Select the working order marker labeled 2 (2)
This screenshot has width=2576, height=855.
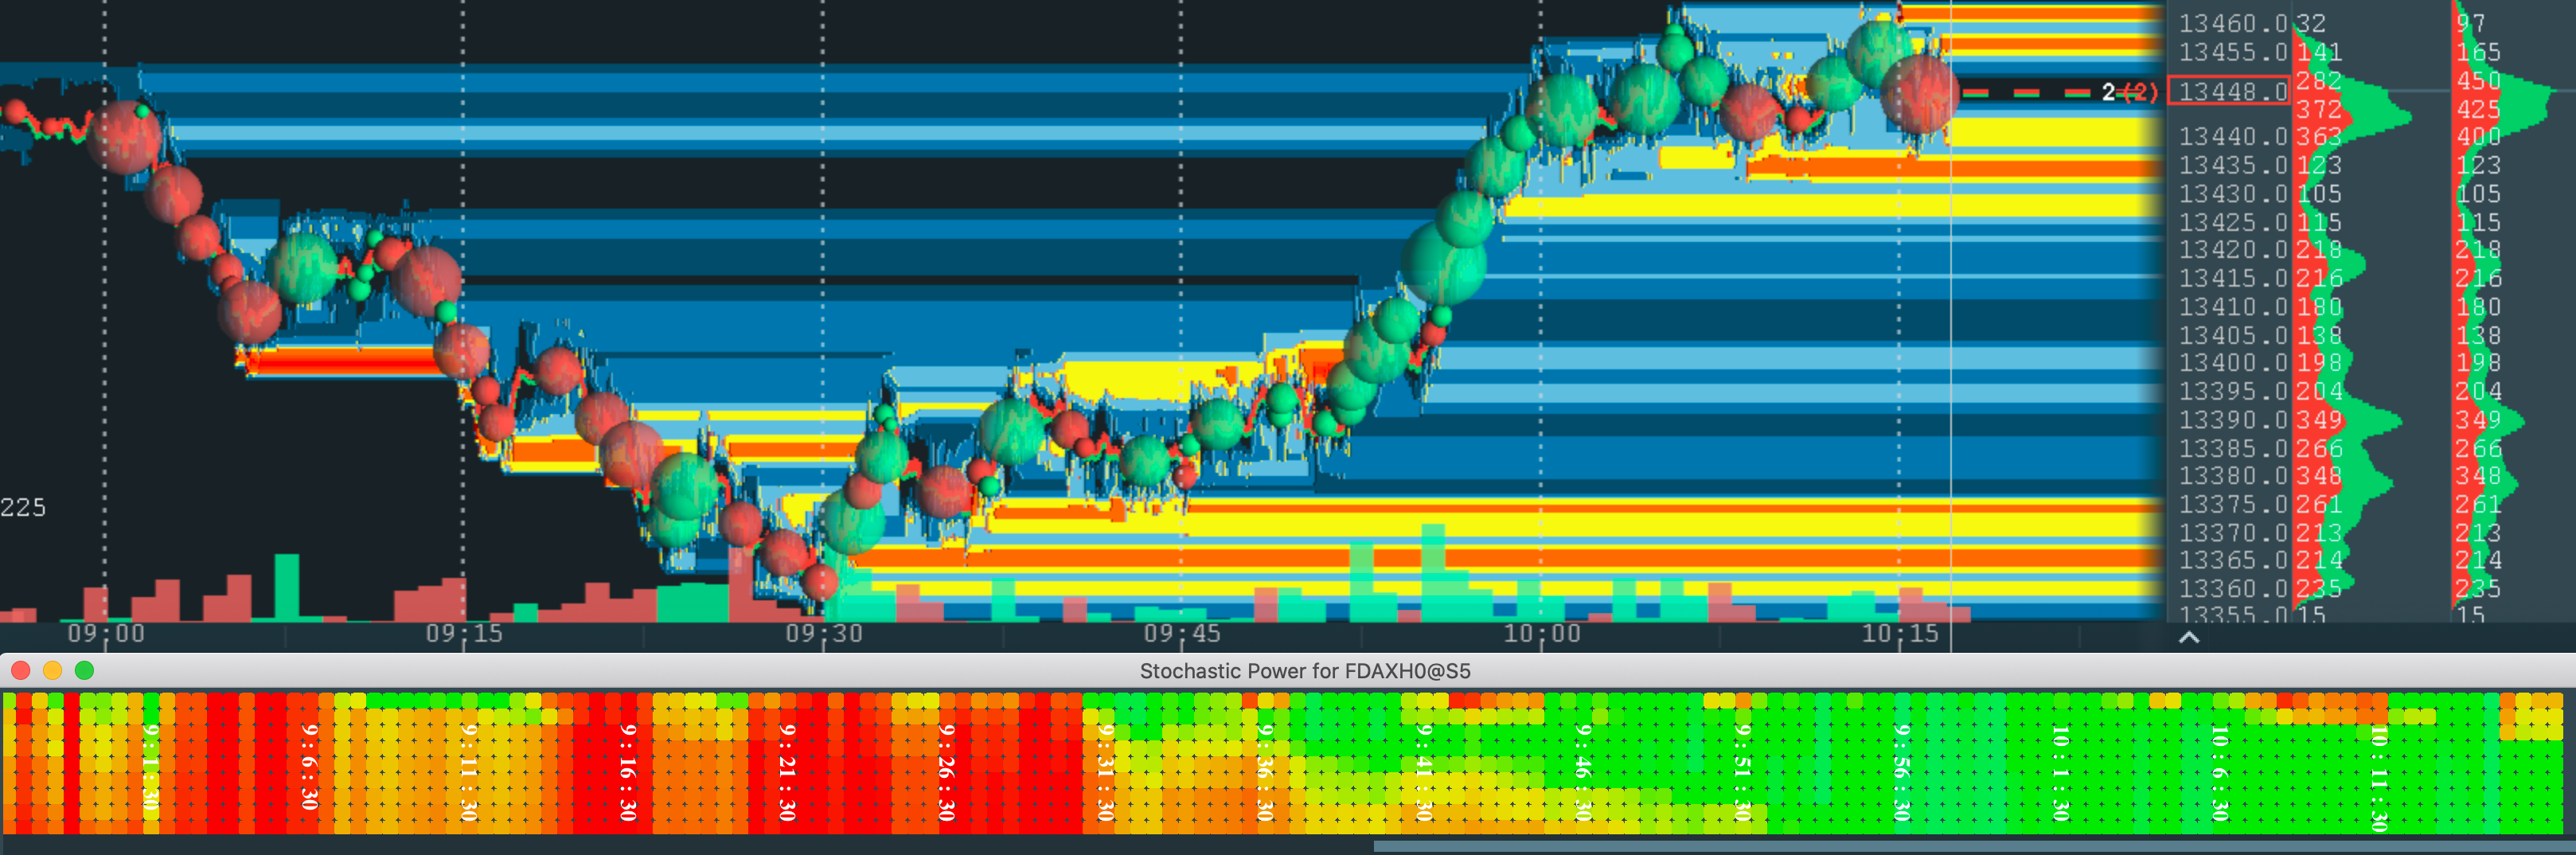tap(2127, 92)
